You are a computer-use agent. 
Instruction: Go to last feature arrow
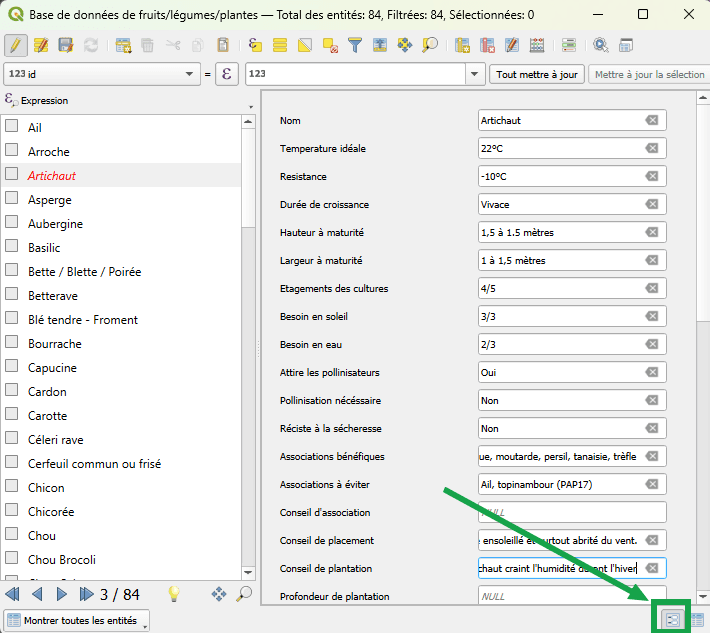[86, 594]
